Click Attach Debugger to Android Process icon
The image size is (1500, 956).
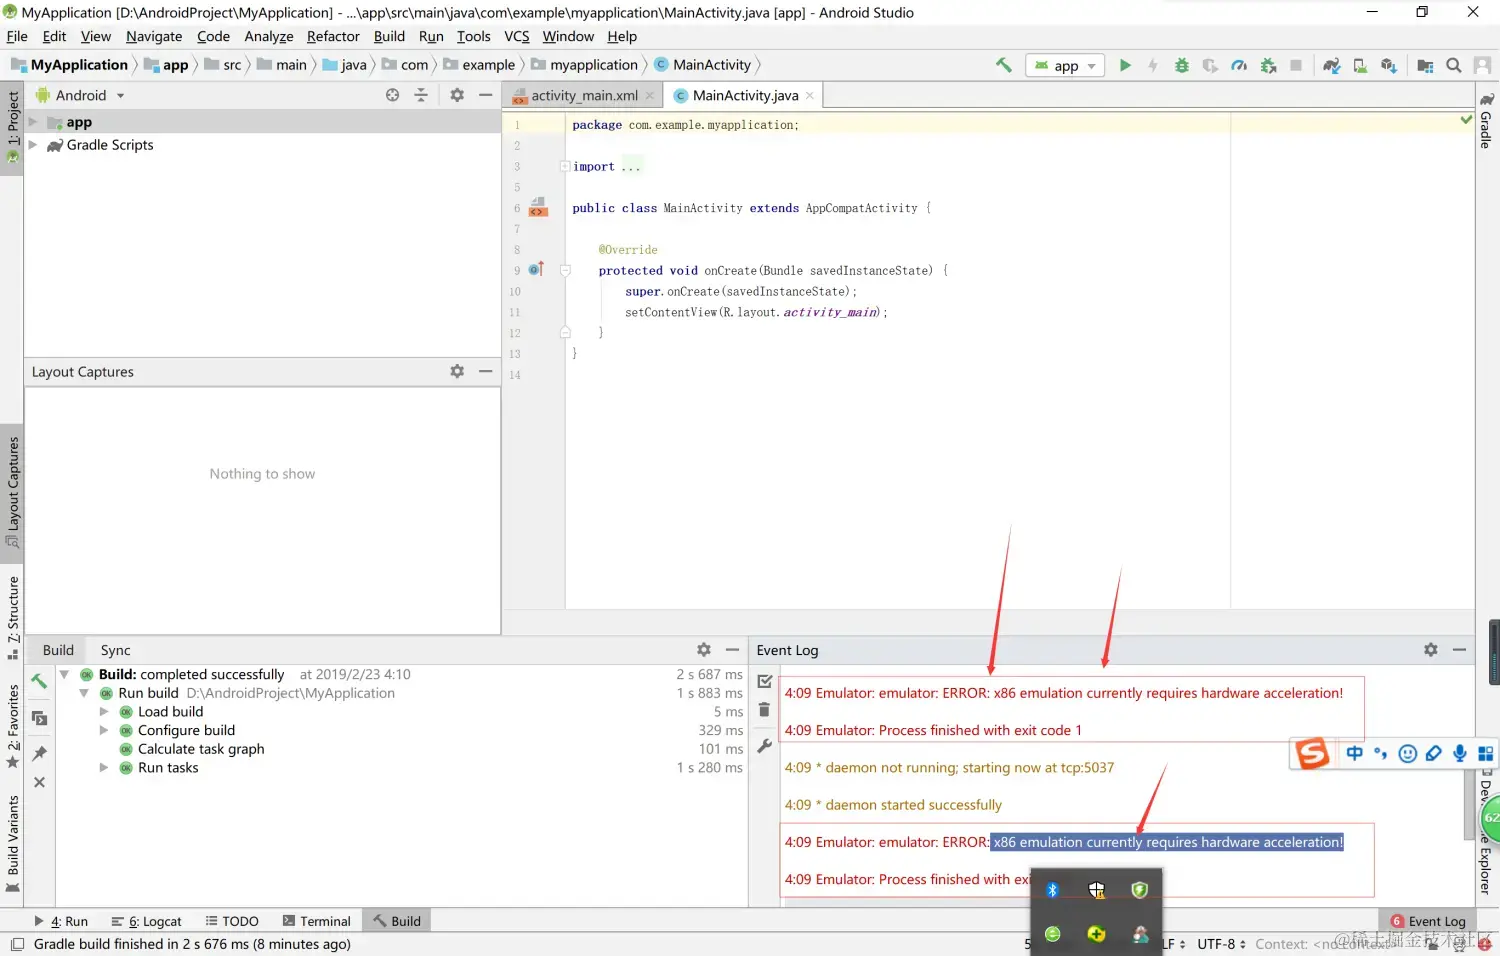coord(1268,65)
